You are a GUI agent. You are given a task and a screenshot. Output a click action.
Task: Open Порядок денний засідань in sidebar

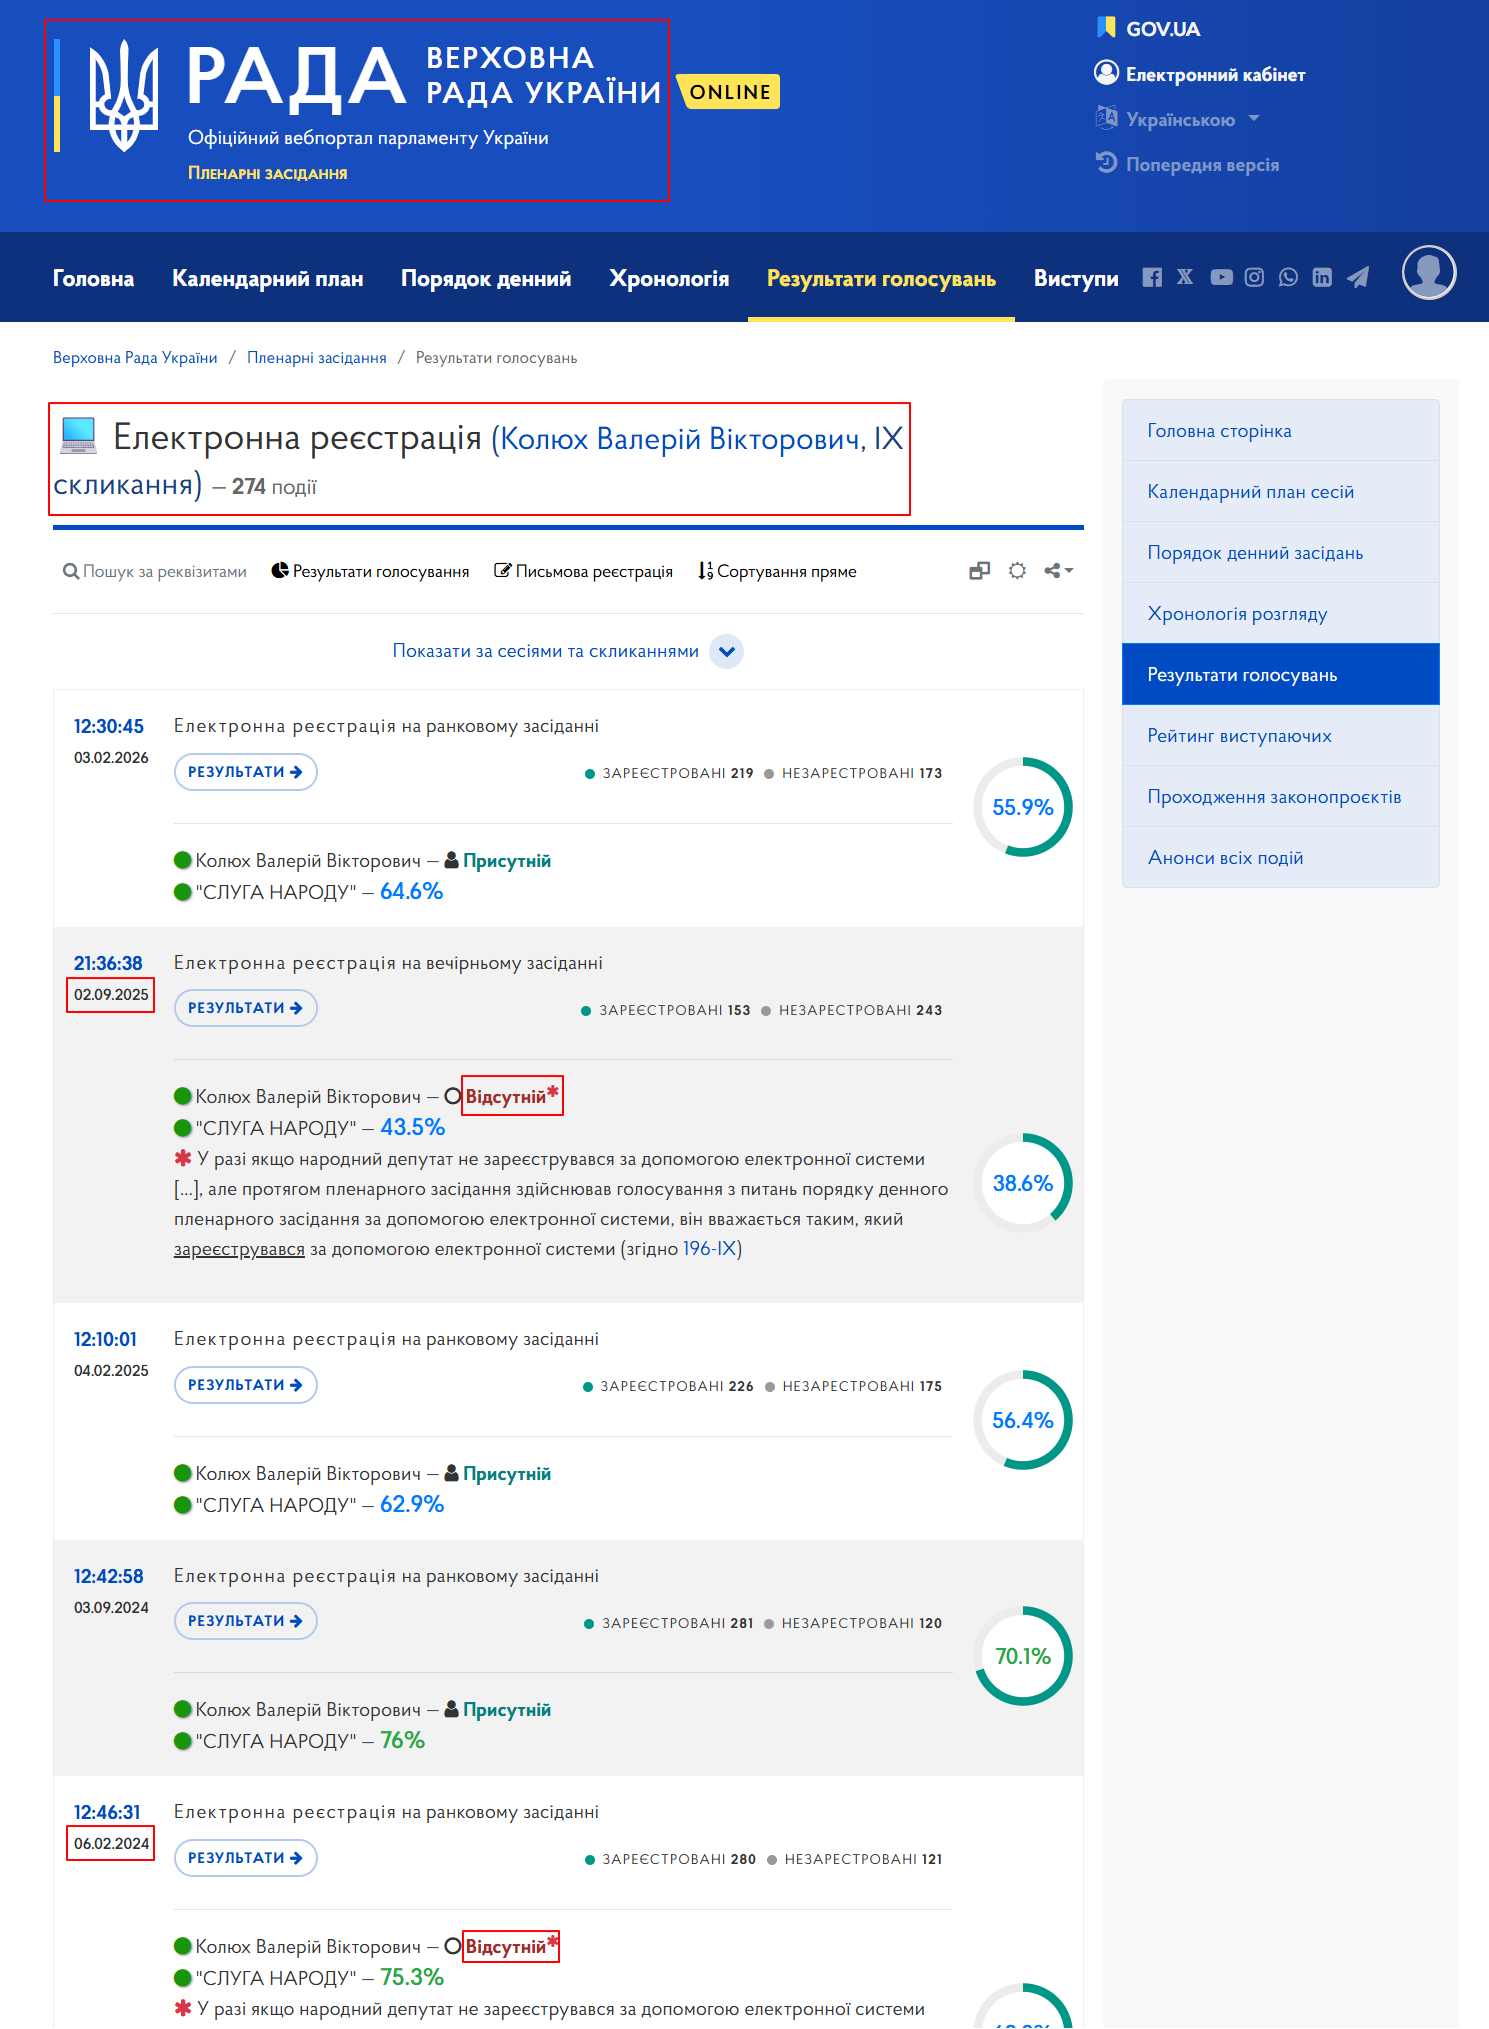click(x=1280, y=552)
